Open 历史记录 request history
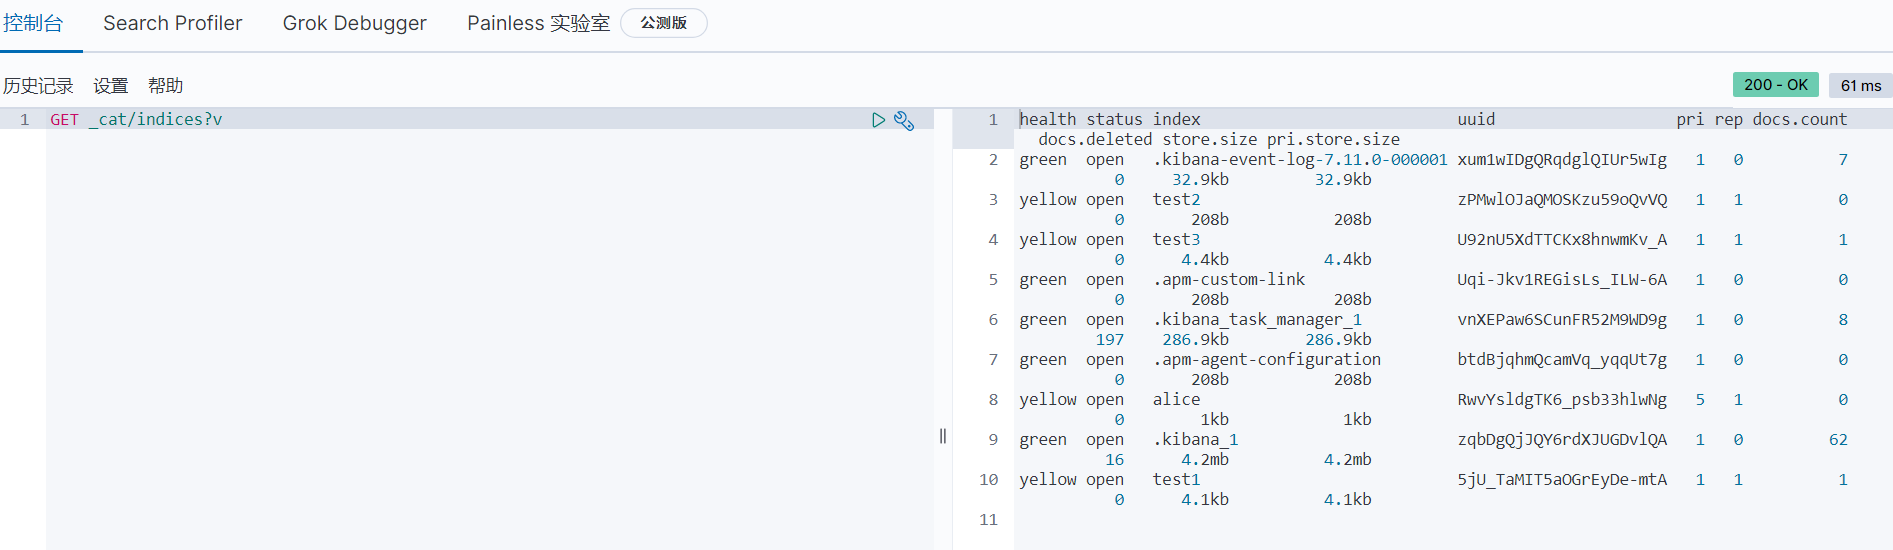 (38, 86)
